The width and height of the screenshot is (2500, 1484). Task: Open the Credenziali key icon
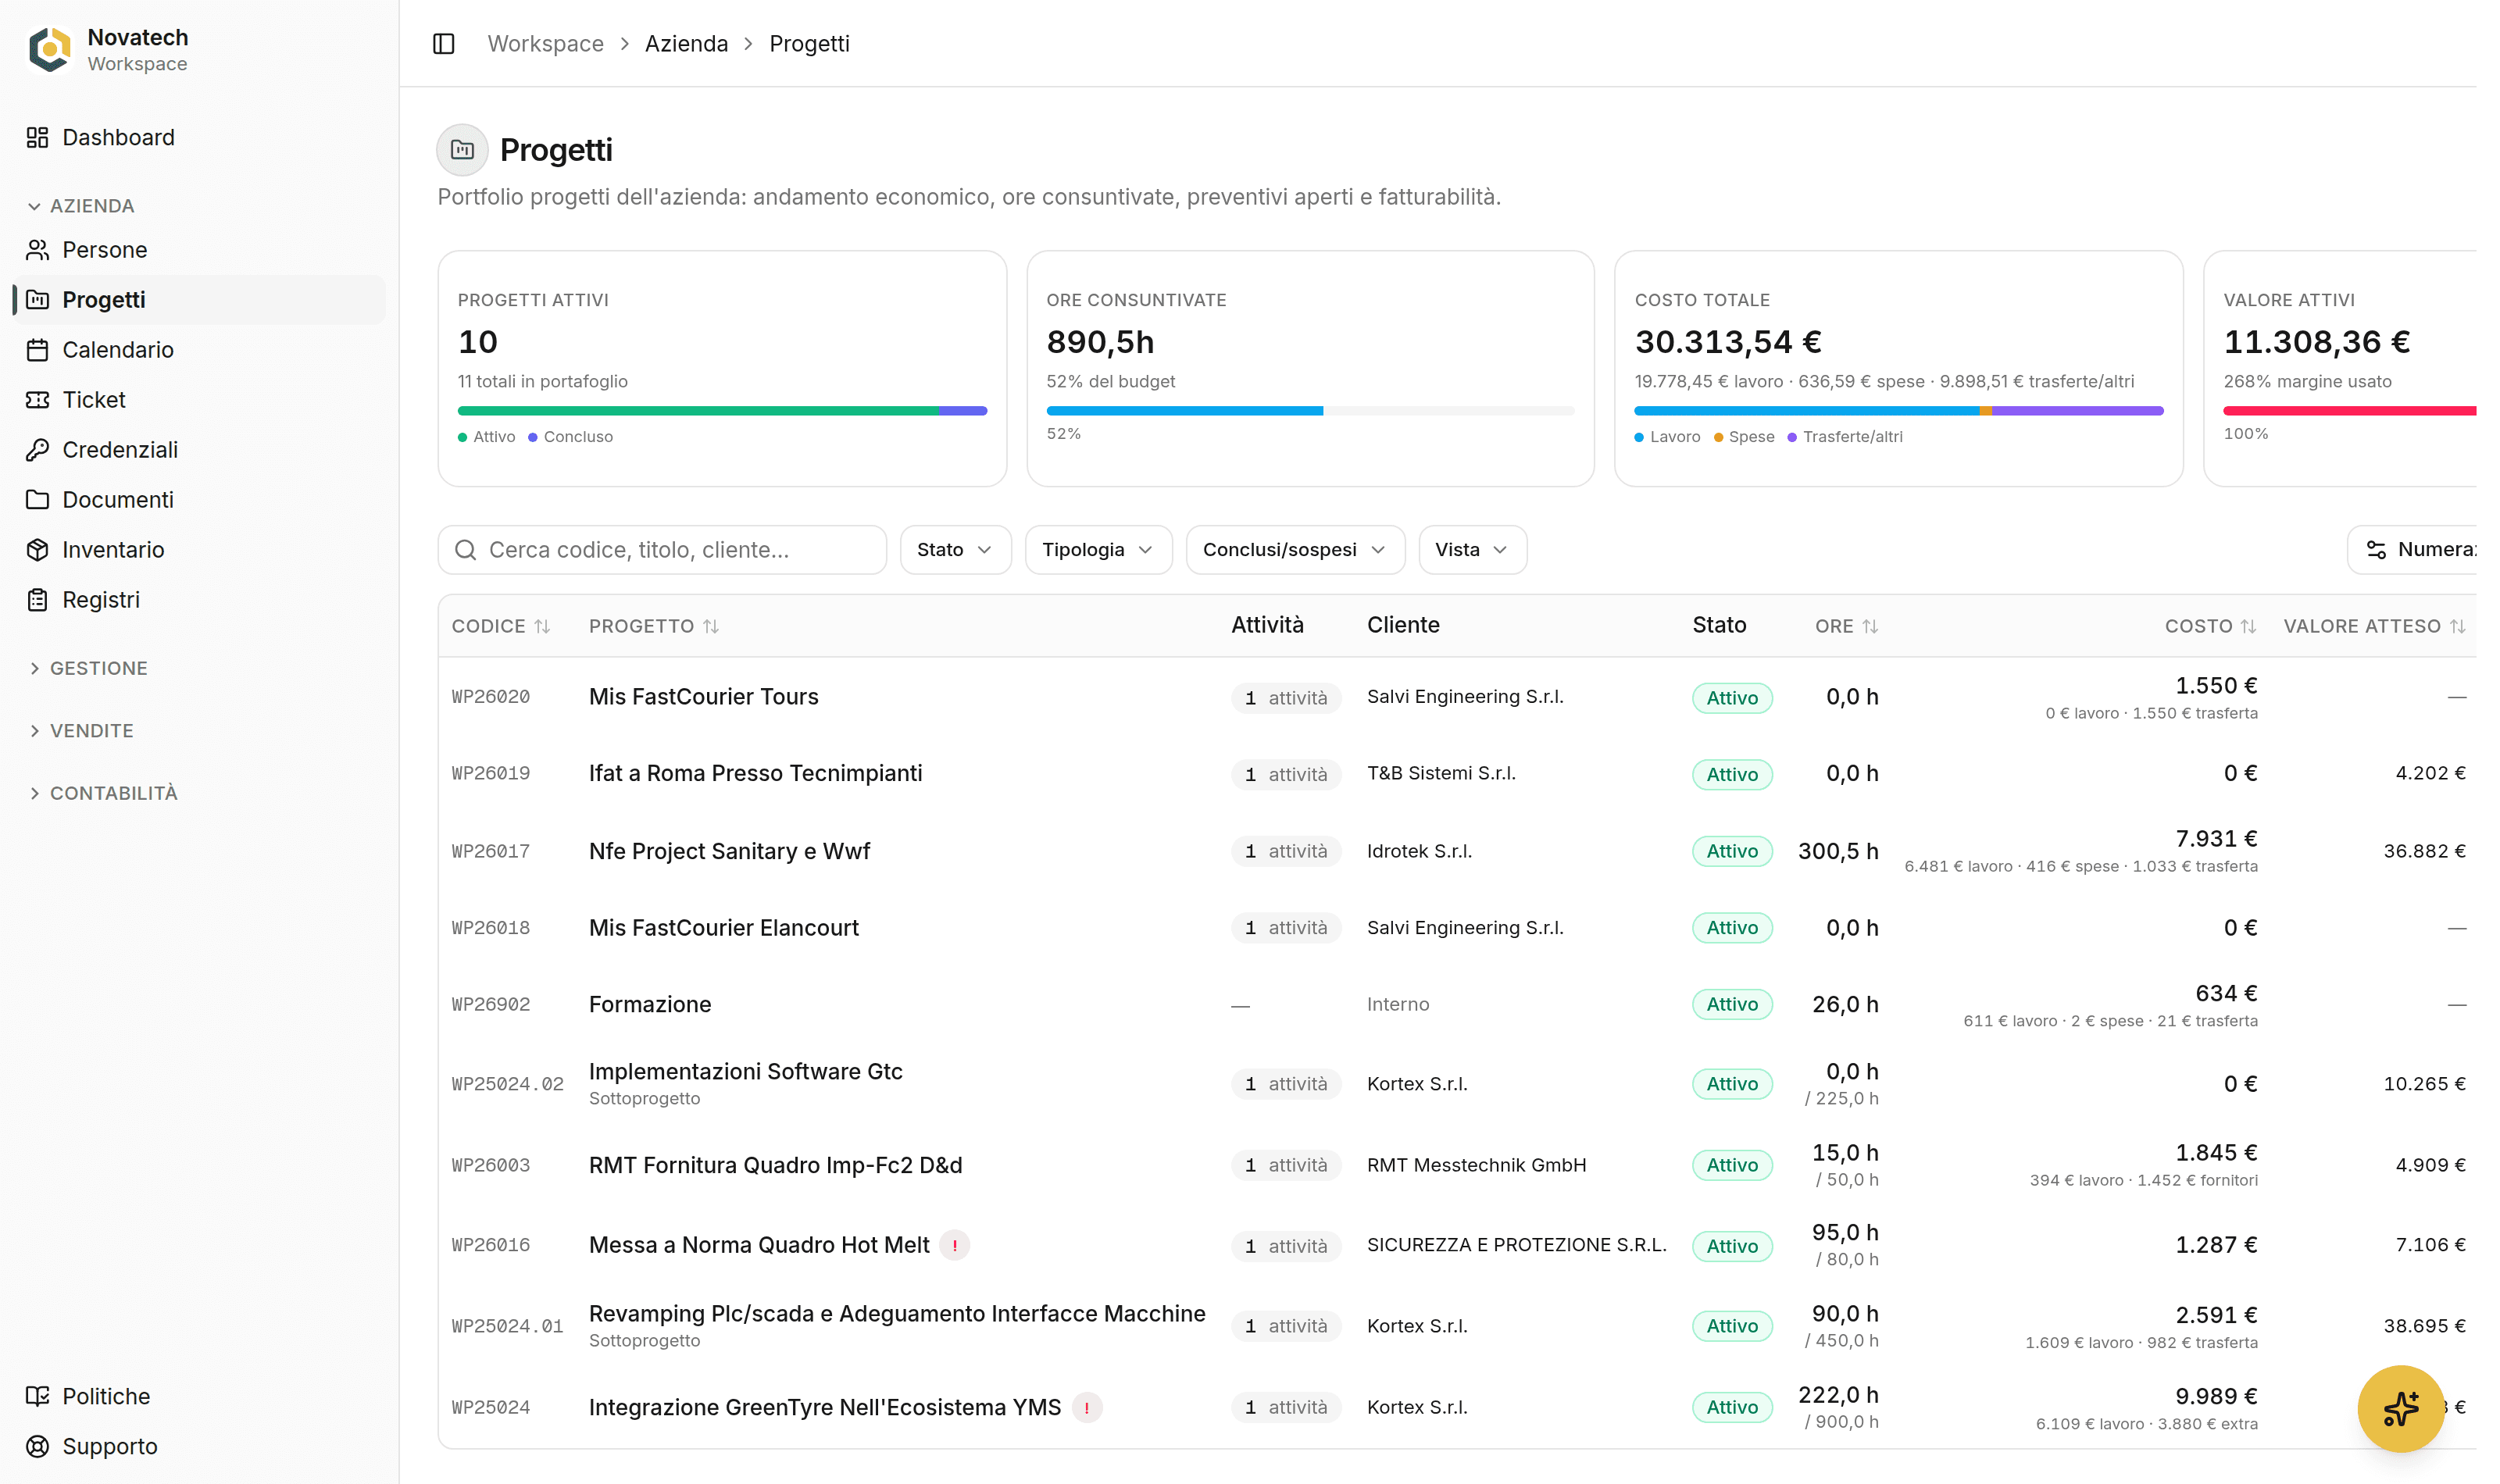[x=38, y=450]
